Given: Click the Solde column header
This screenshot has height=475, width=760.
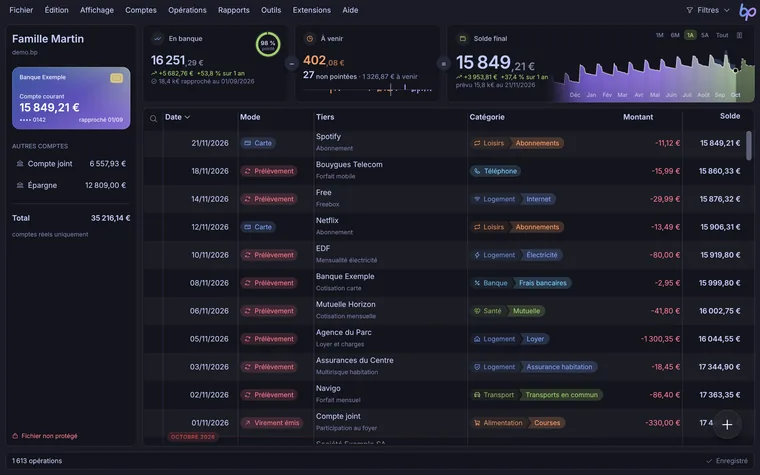Looking at the screenshot, I should [x=730, y=116].
